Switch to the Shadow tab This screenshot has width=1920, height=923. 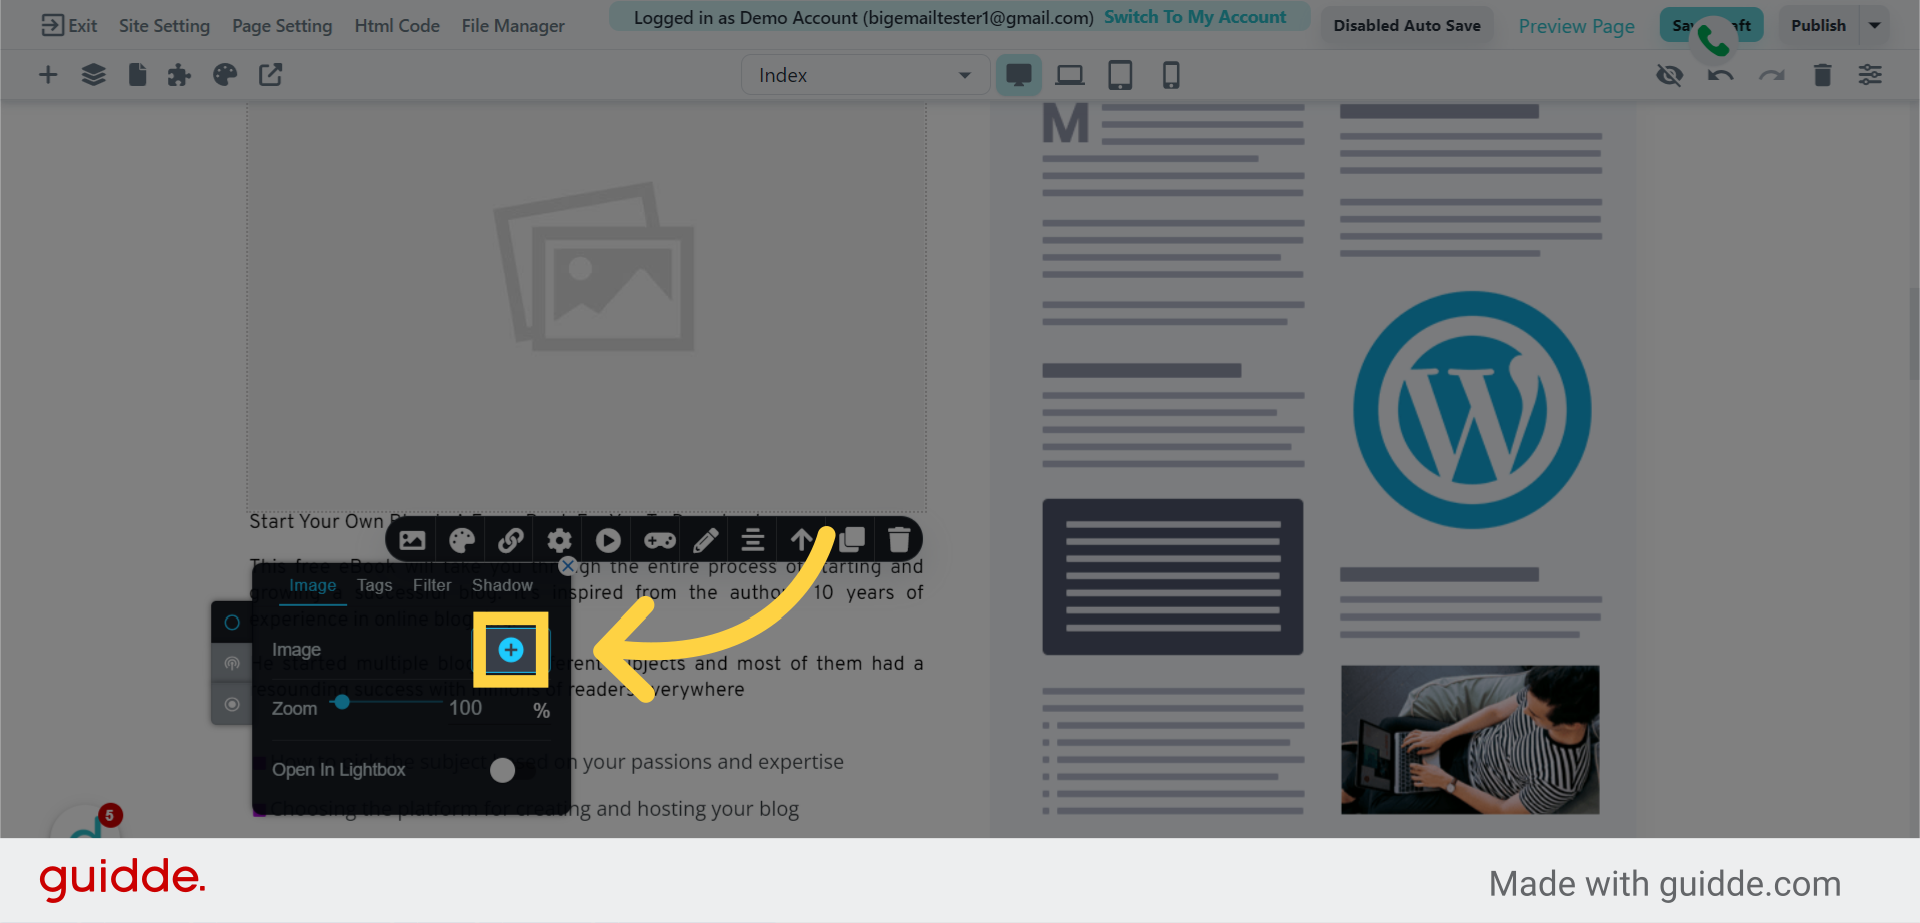coord(502,585)
